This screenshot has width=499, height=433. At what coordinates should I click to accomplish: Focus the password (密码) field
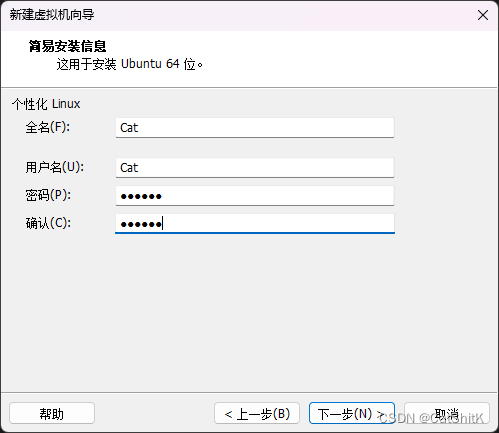pos(255,196)
